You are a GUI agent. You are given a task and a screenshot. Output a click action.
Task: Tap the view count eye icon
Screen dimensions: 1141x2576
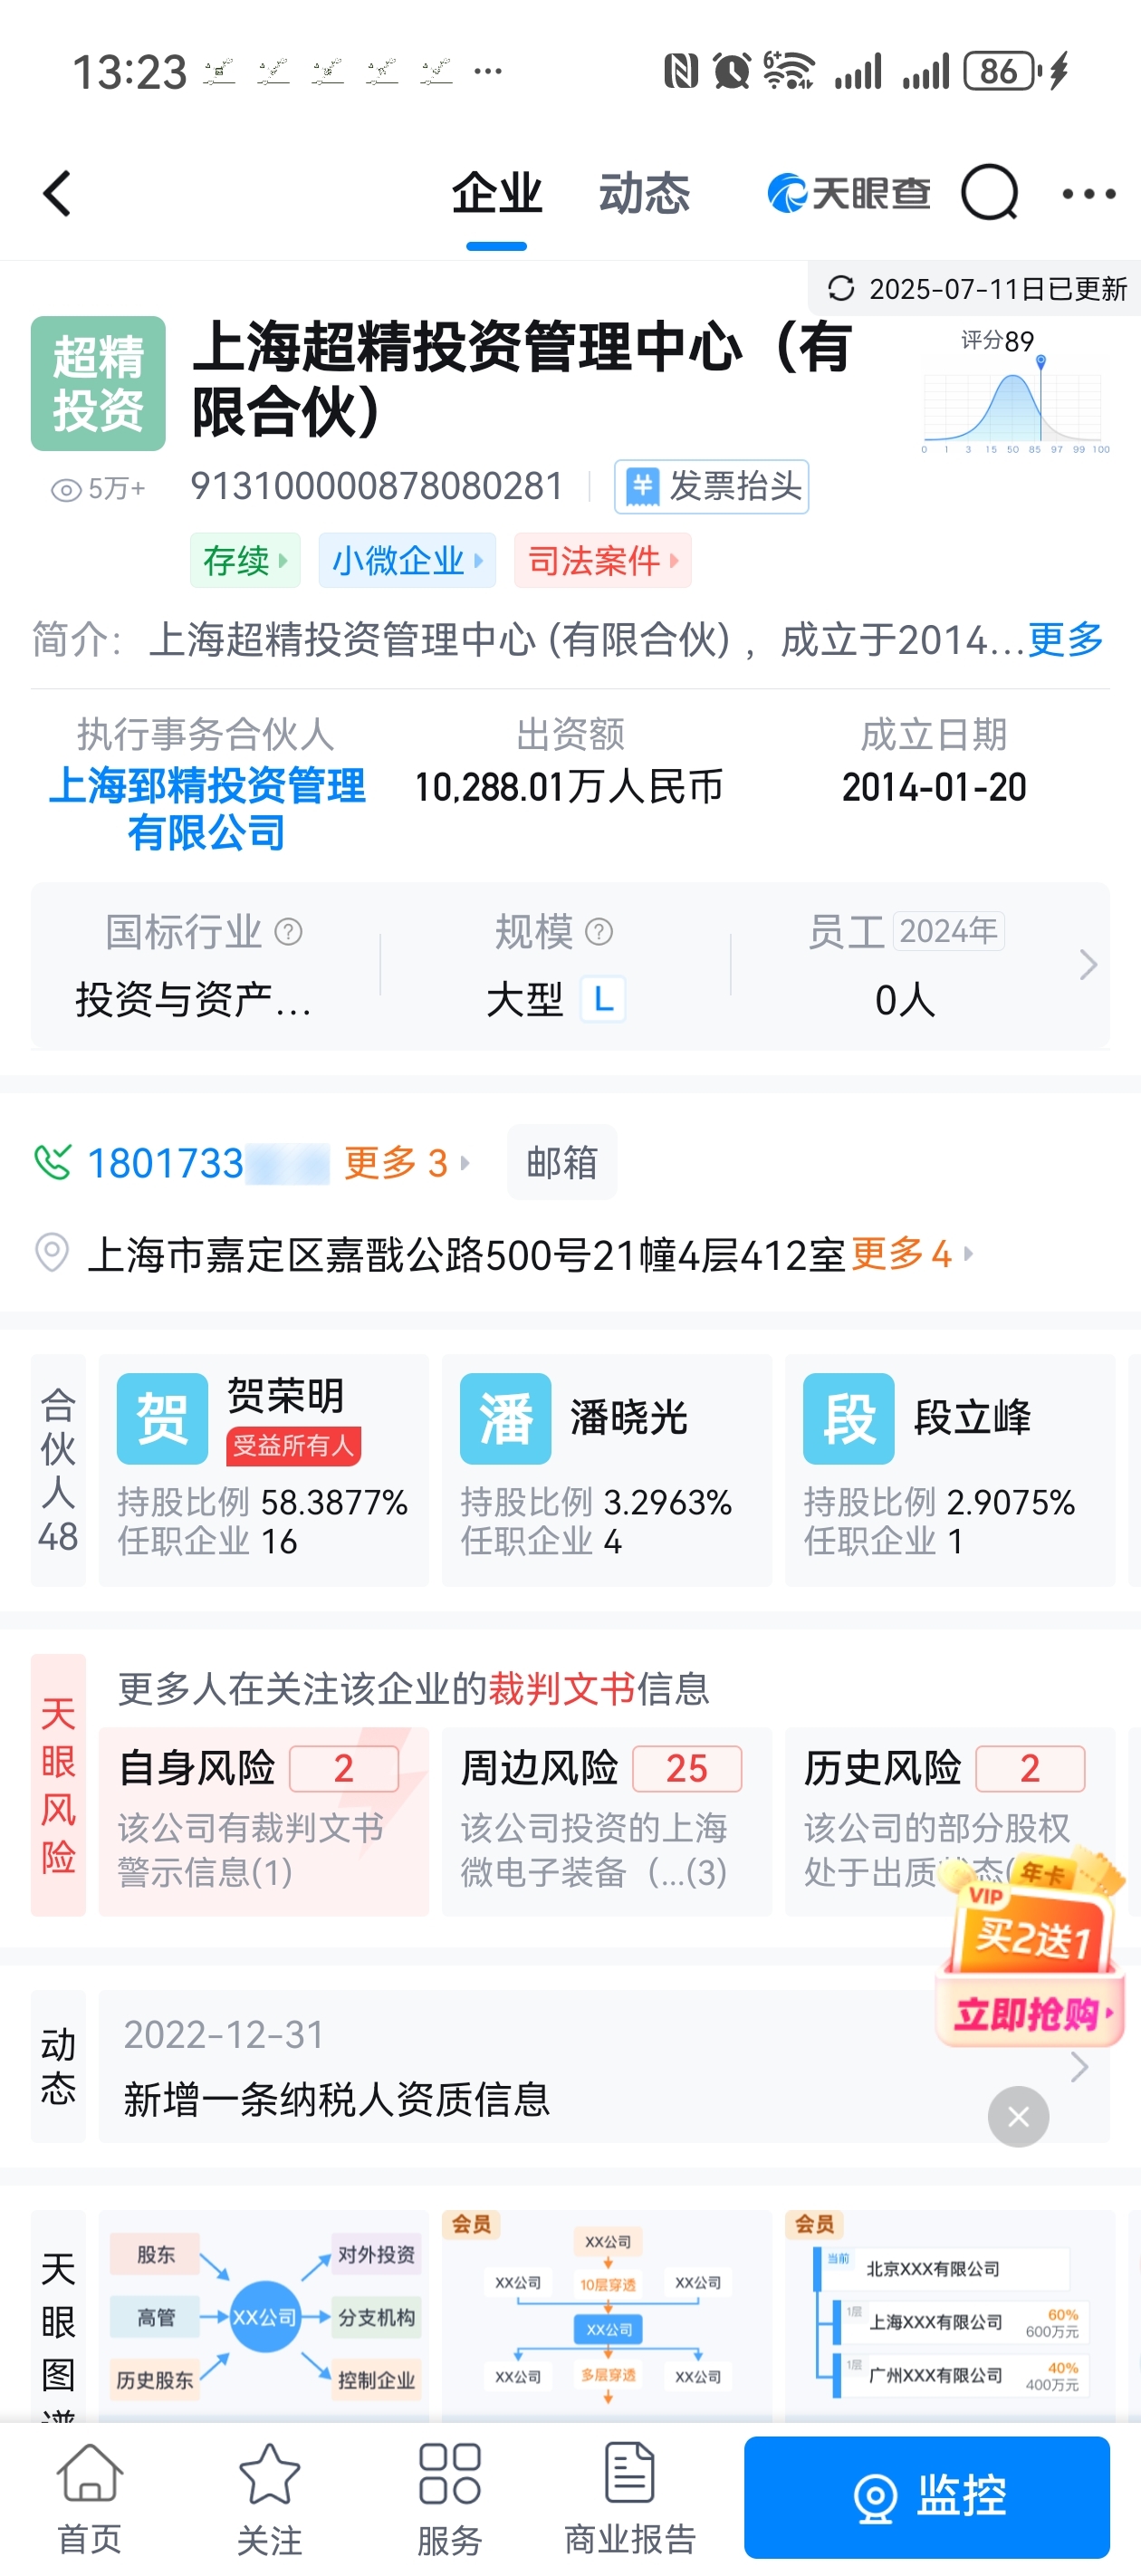pyautogui.click(x=66, y=490)
